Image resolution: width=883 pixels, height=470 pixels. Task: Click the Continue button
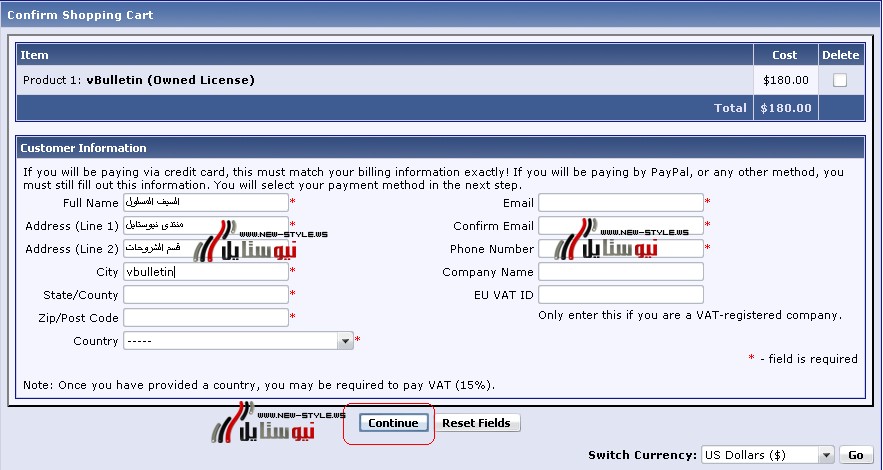[393, 423]
